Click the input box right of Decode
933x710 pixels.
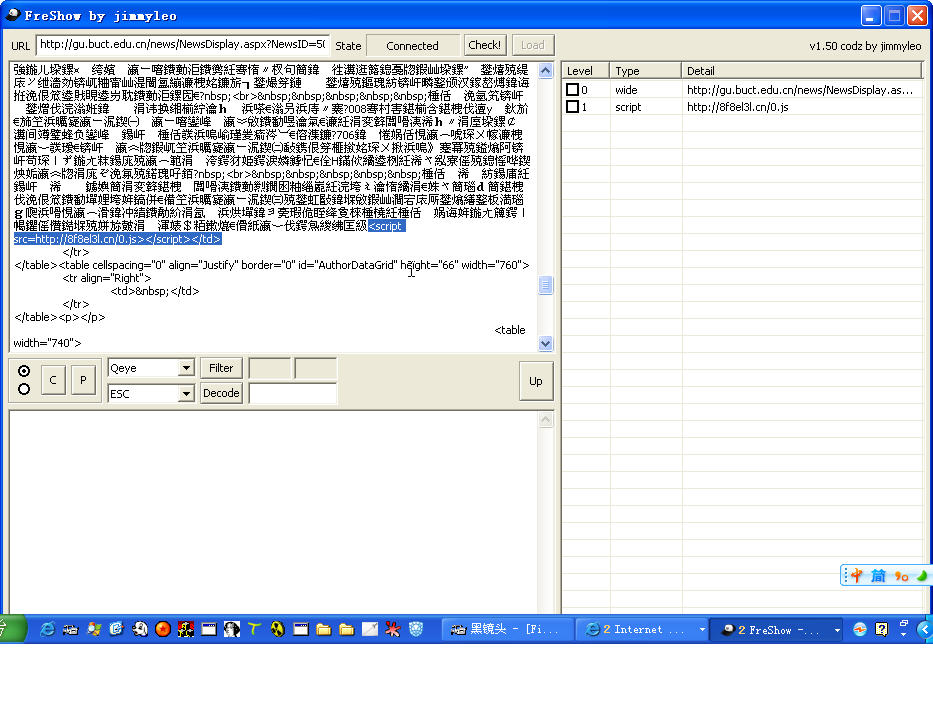coord(293,393)
